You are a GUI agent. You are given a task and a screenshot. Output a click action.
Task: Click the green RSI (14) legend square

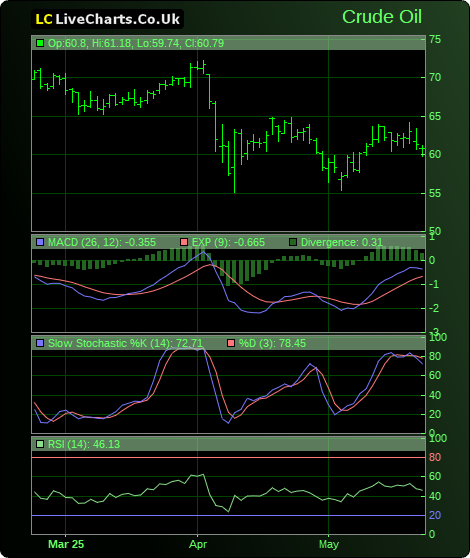40,444
